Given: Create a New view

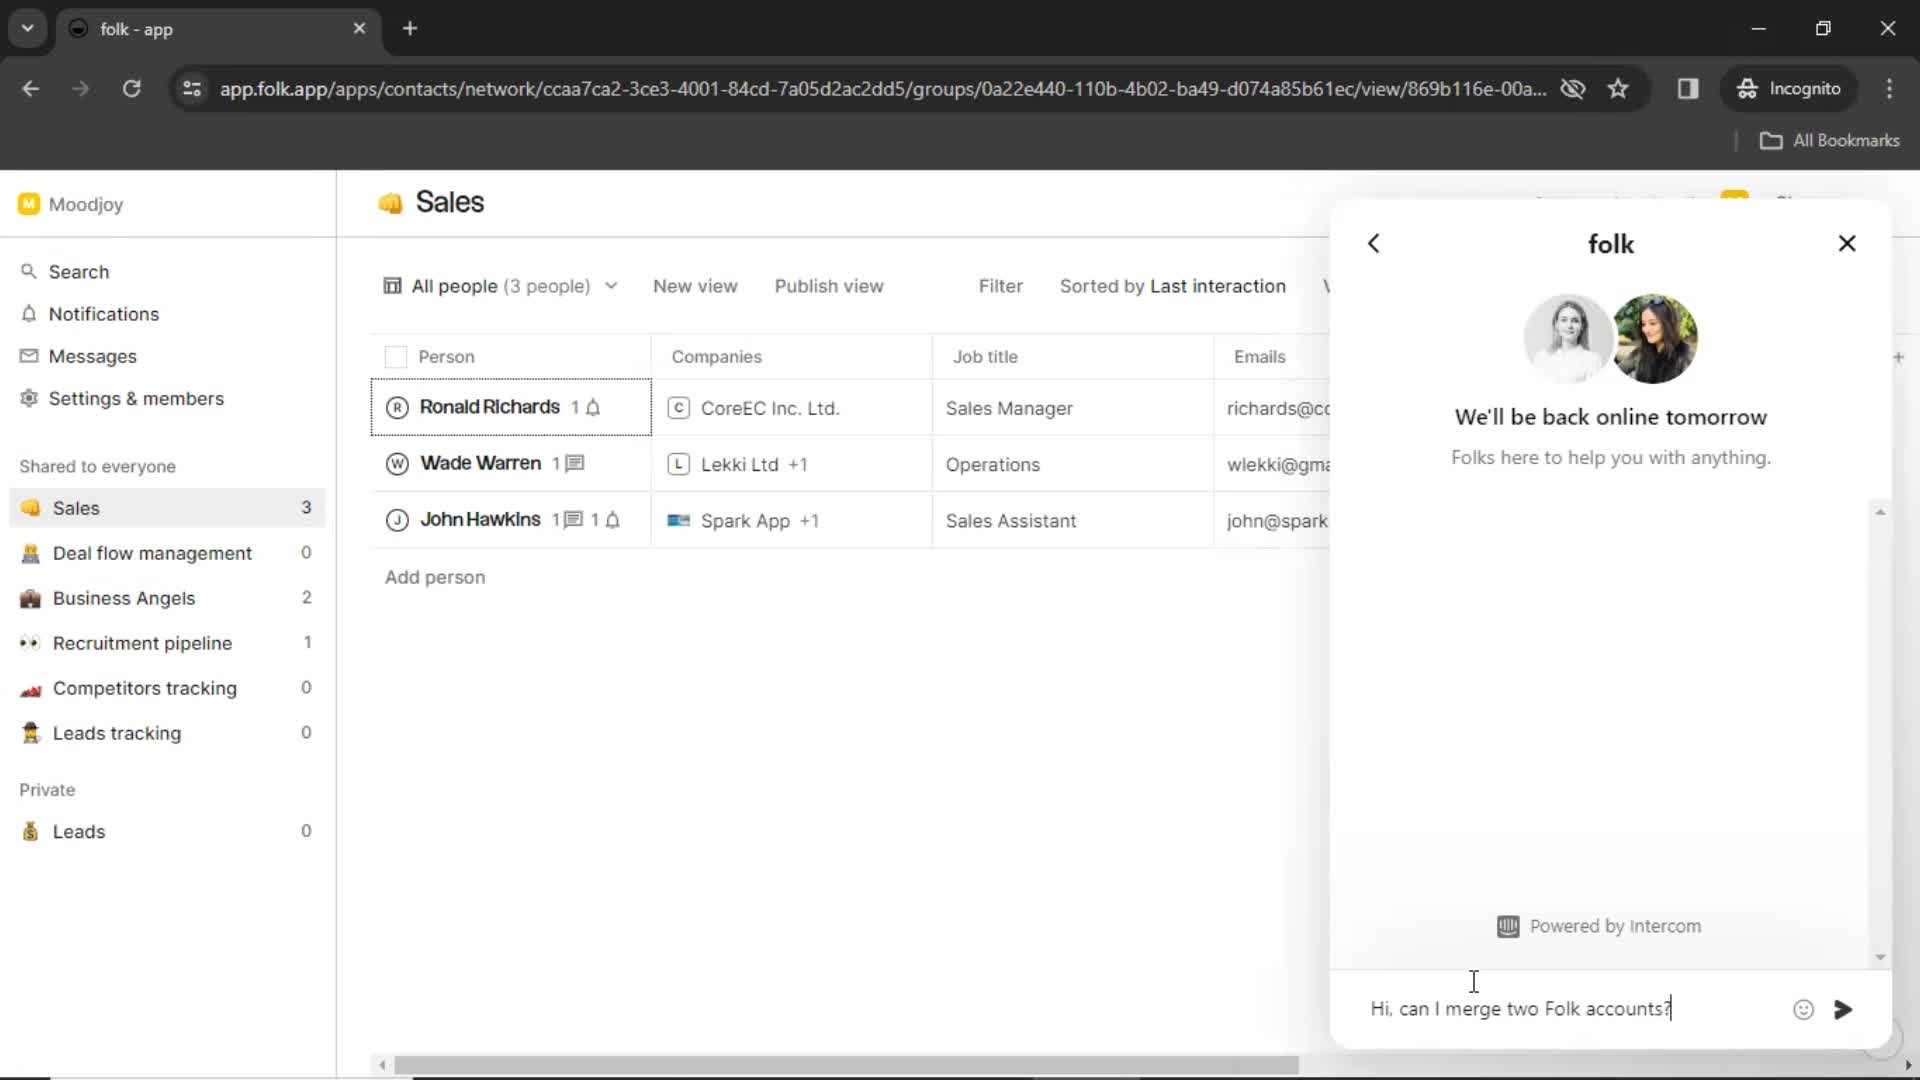Looking at the screenshot, I should click(x=695, y=286).
